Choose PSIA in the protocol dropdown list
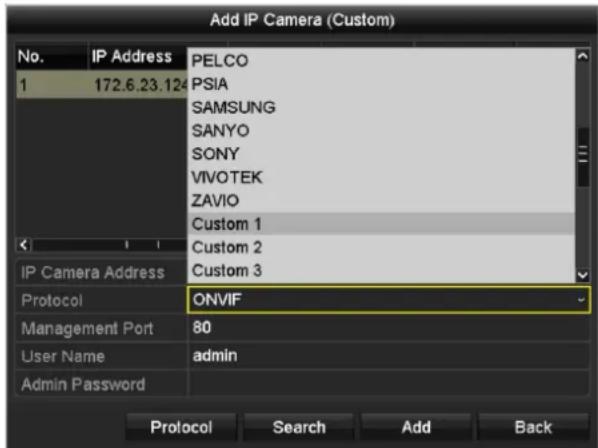The image size is (598, 448). tap(381, 84)
